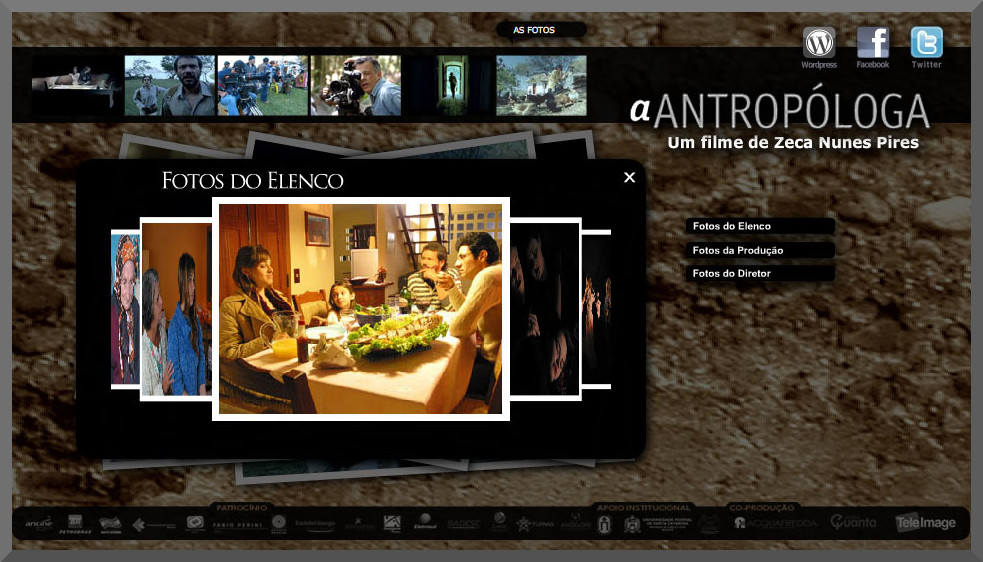Click the TeleImage co-production logo
This screenshot has width=983, height=562.
tap(925, 522)
